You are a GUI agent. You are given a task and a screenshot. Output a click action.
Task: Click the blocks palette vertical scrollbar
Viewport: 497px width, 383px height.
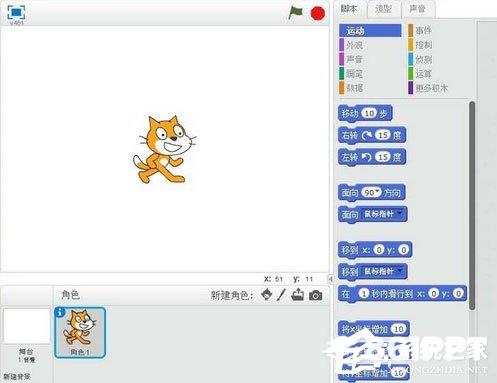point(472,206)
